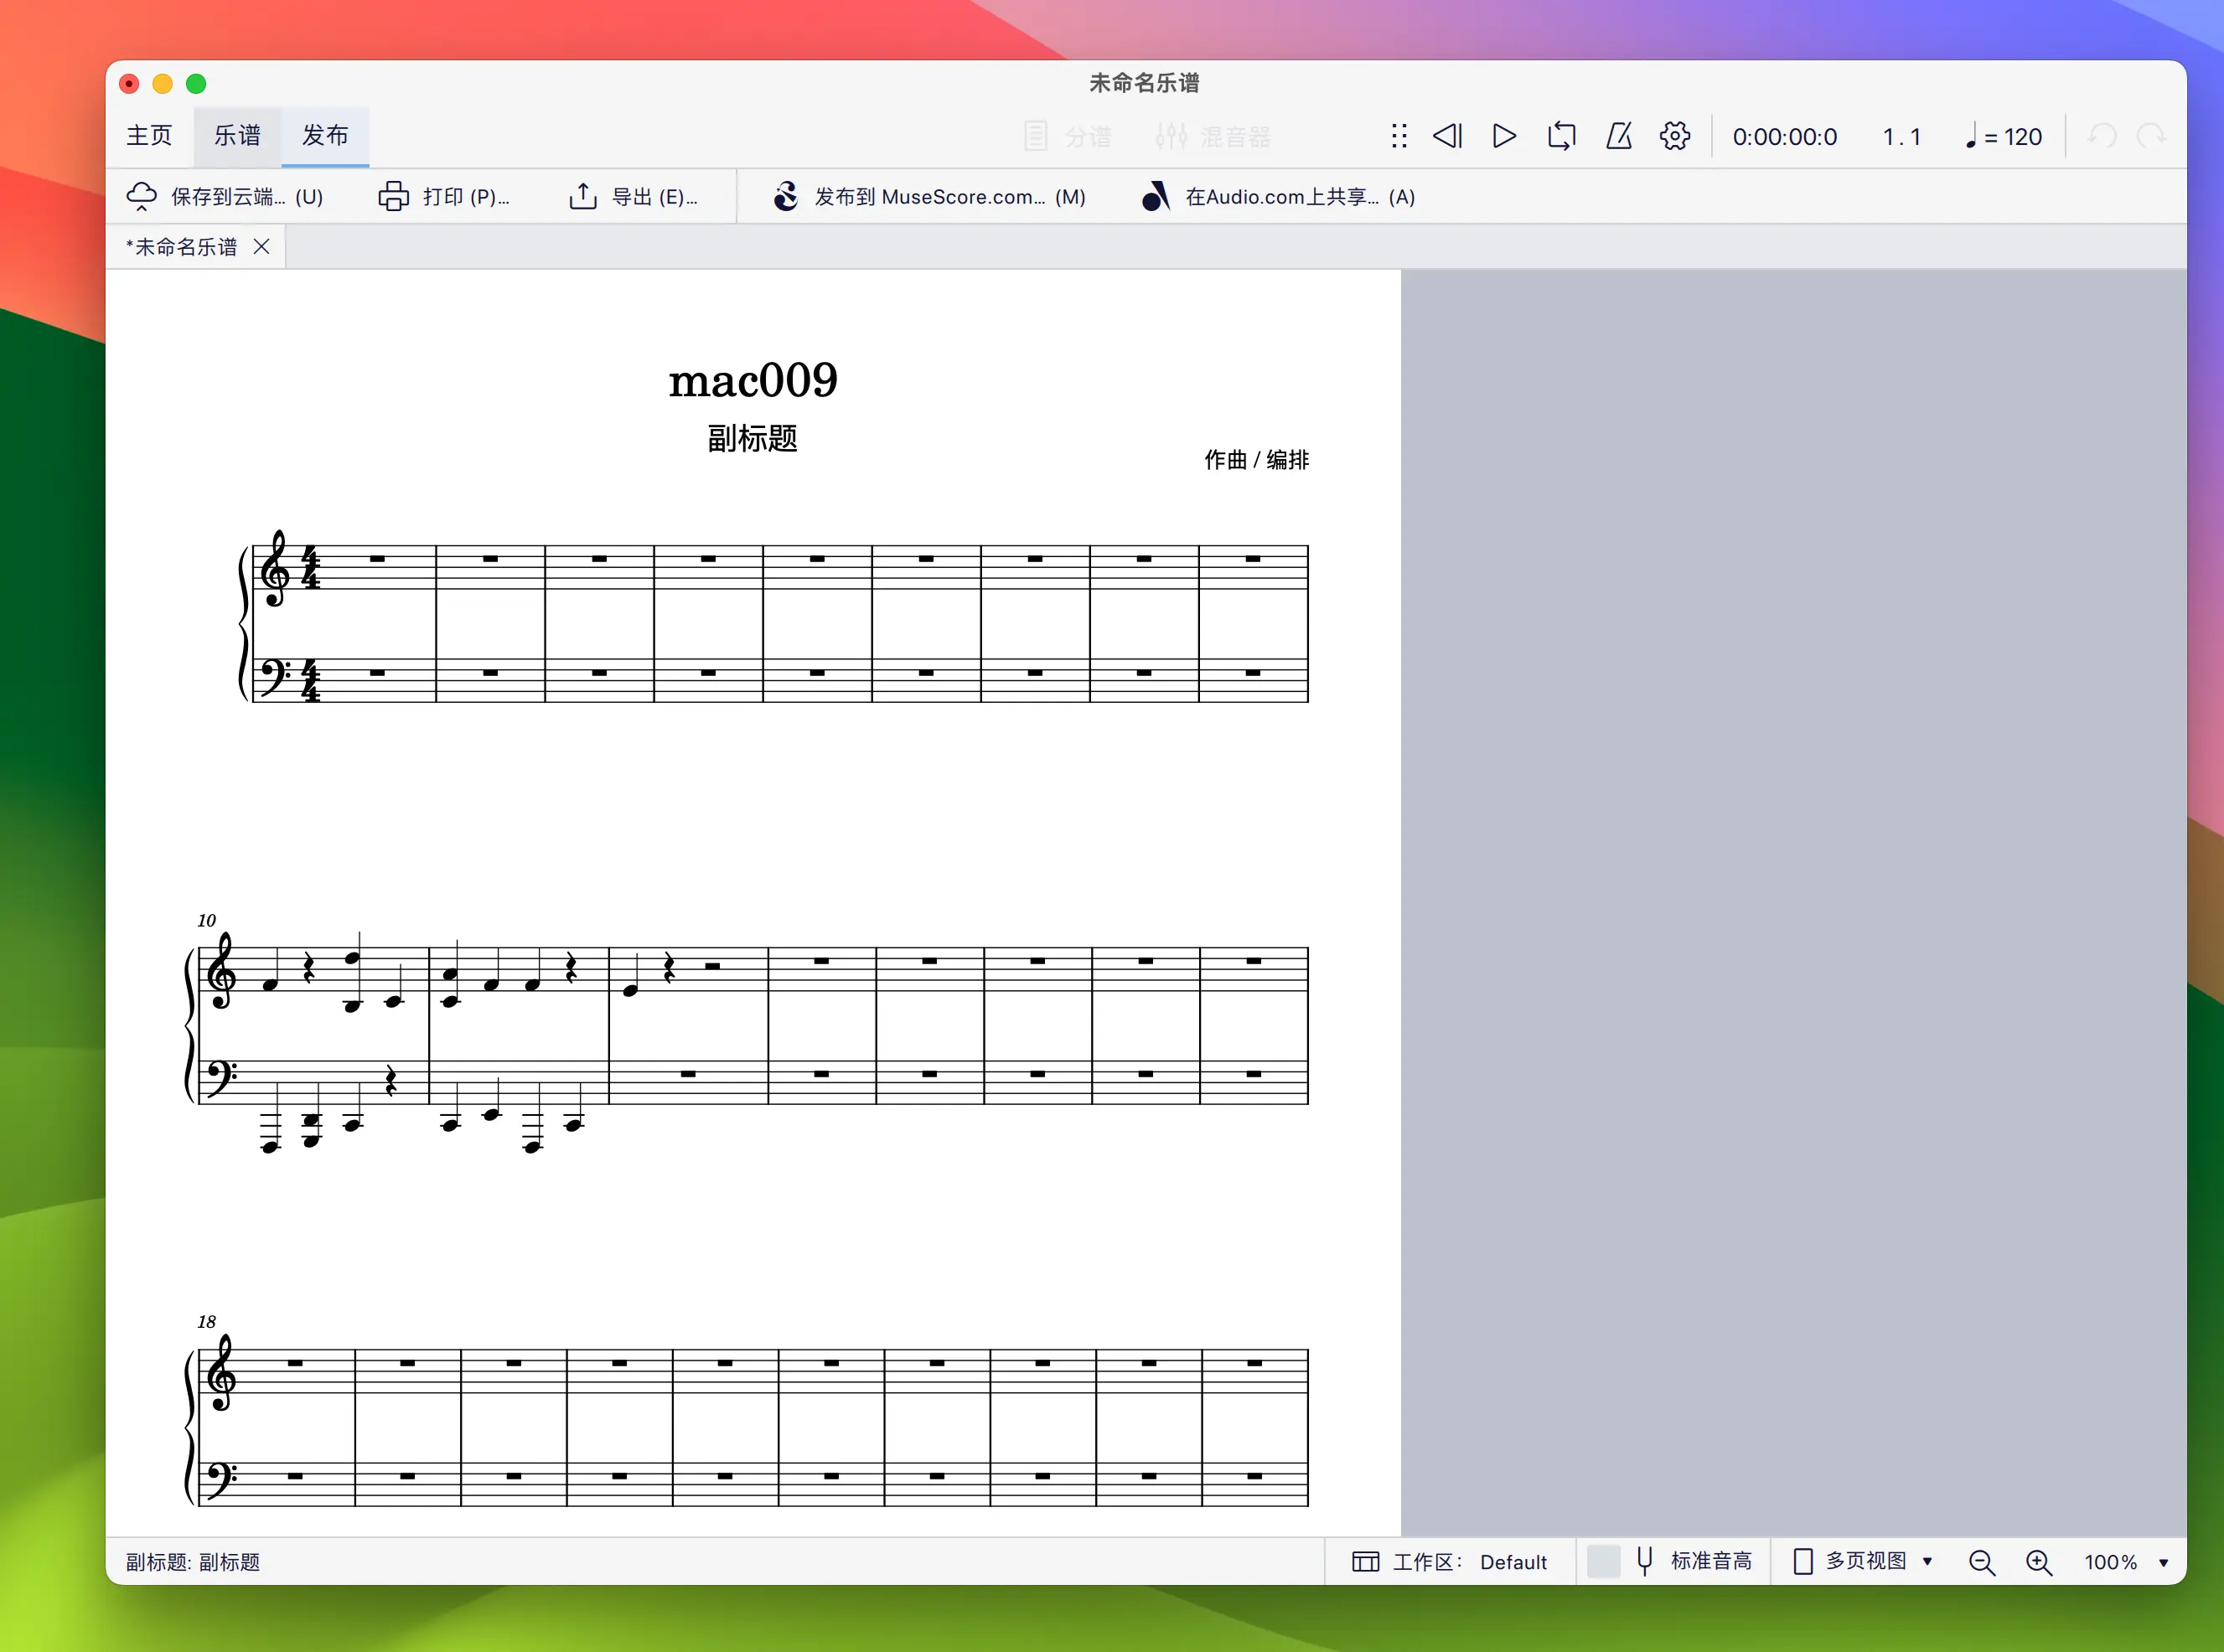Toggle the metronome icon
Image resolution: width=2224 pixels, height=1652 pixels.
(x=1618, y=136)
